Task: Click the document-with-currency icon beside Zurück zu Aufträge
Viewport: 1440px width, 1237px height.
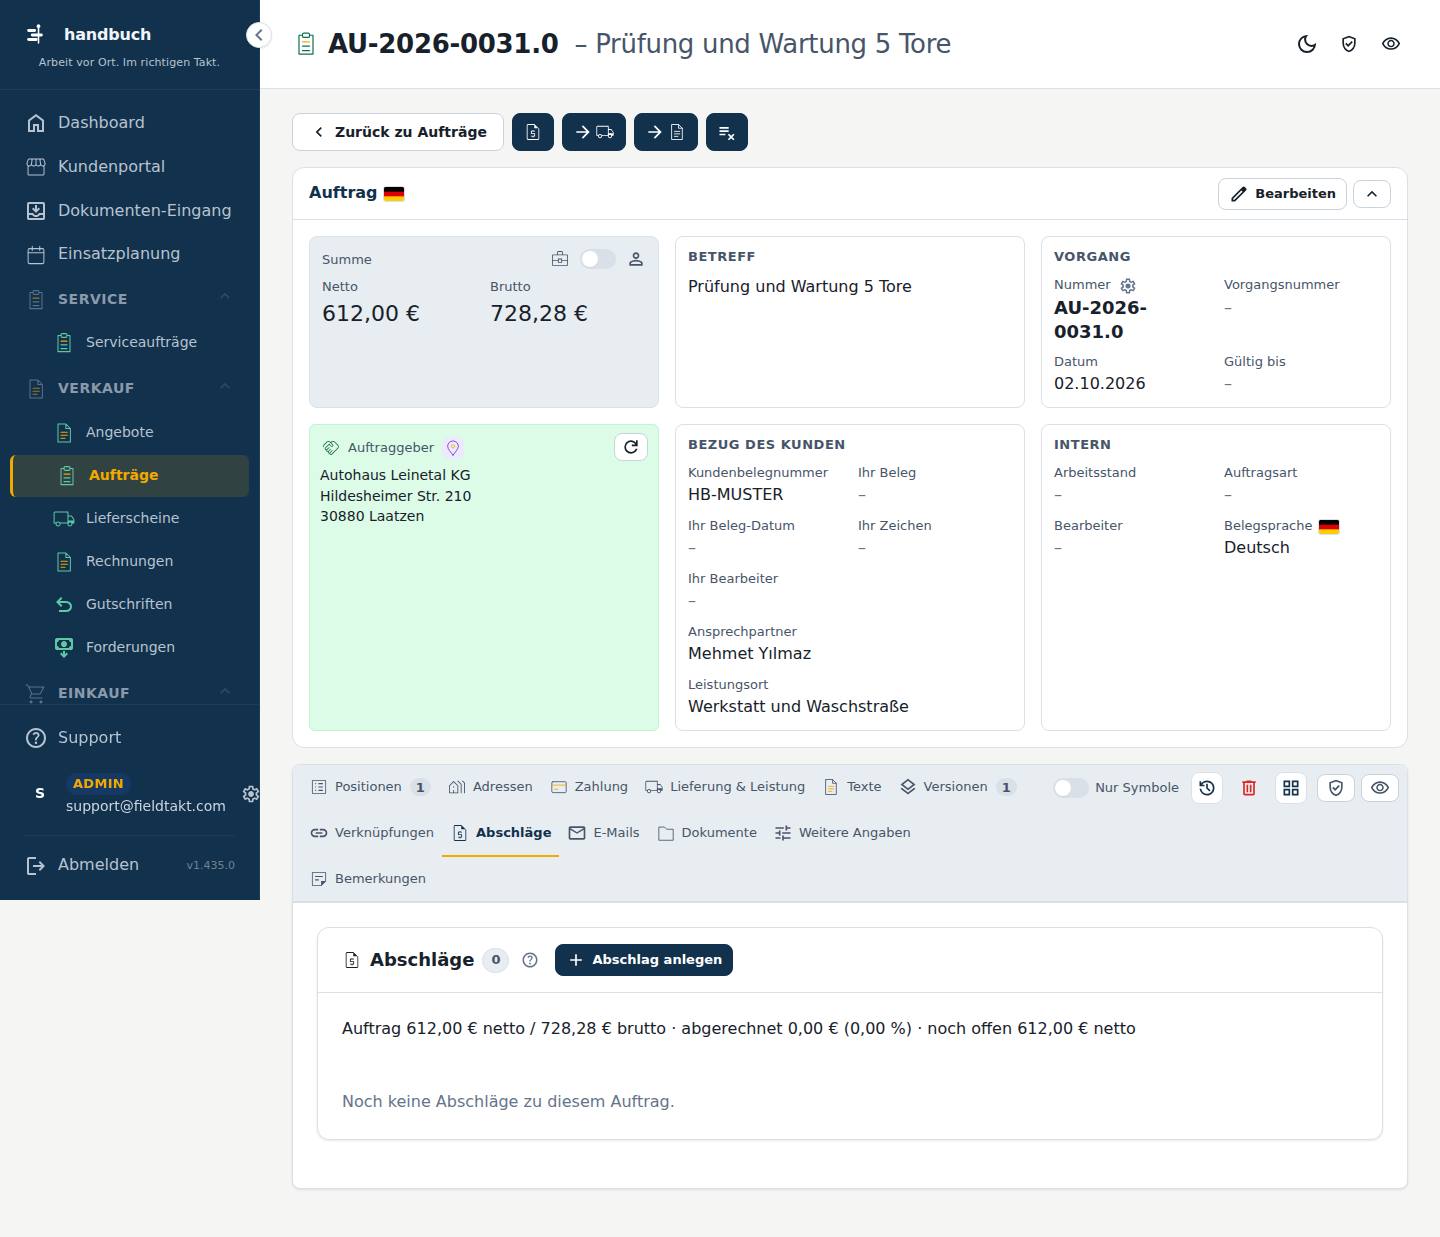Action: click(x=533, y=132)
